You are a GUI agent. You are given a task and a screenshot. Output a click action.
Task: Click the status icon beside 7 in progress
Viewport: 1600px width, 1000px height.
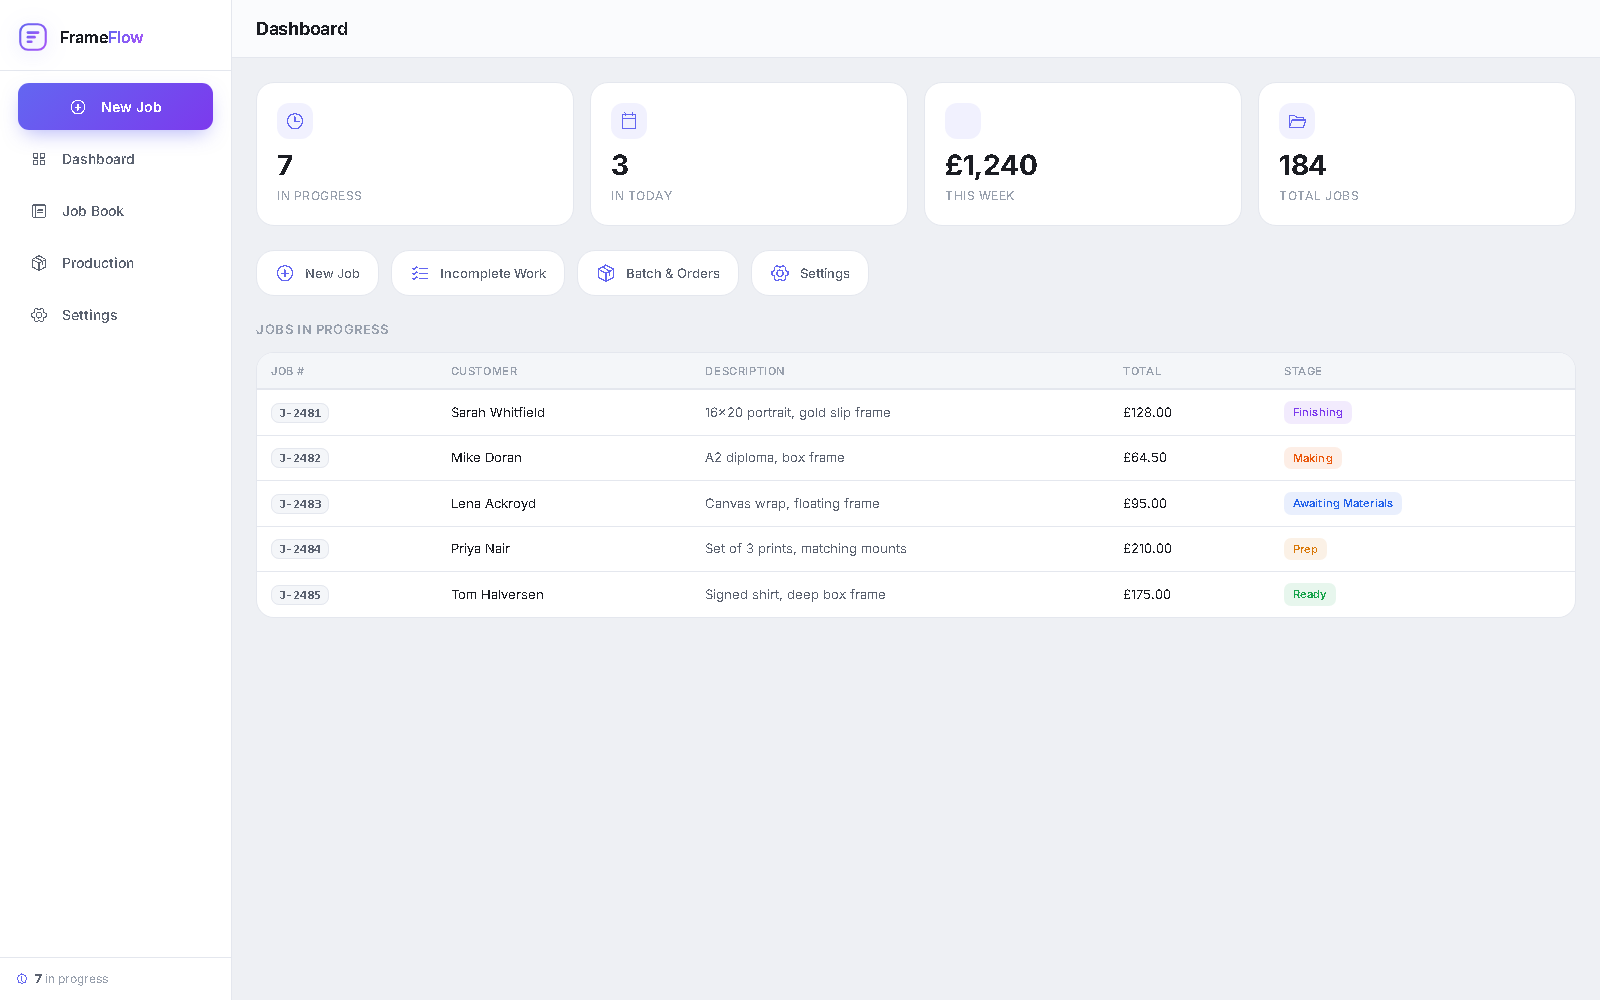point(22,979)
